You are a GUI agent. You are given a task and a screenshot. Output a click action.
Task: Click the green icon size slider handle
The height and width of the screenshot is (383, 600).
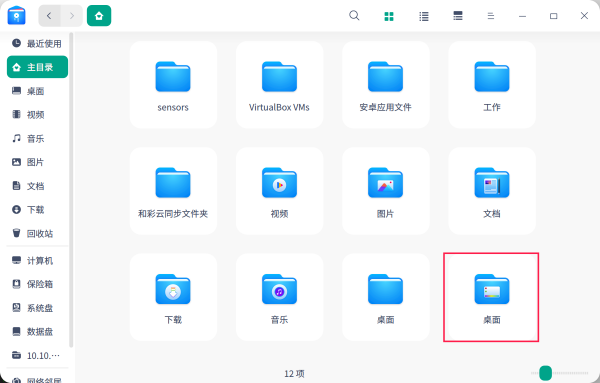[545, 373]
